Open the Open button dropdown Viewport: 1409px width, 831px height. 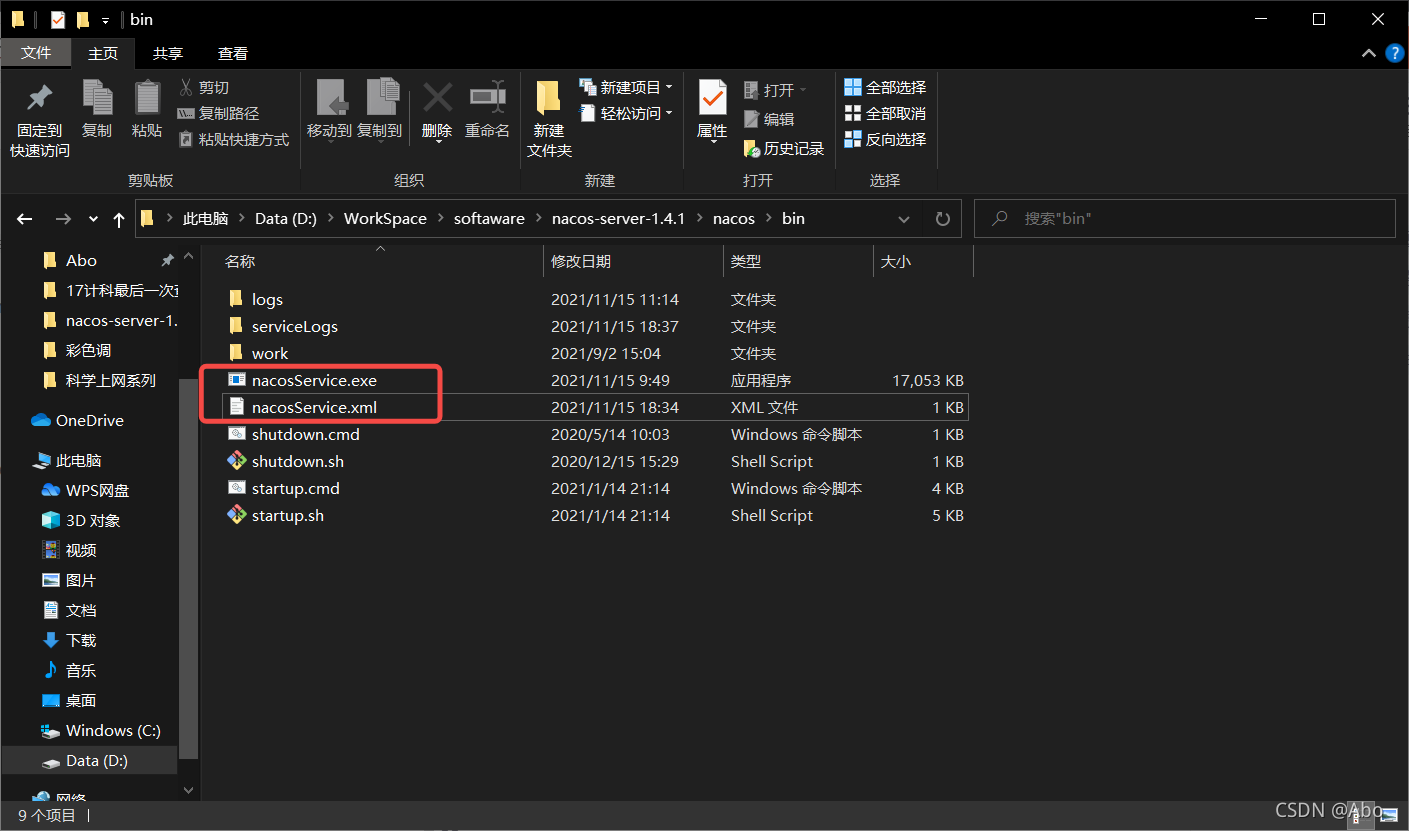pyautogui.click(x=802, y=90)
